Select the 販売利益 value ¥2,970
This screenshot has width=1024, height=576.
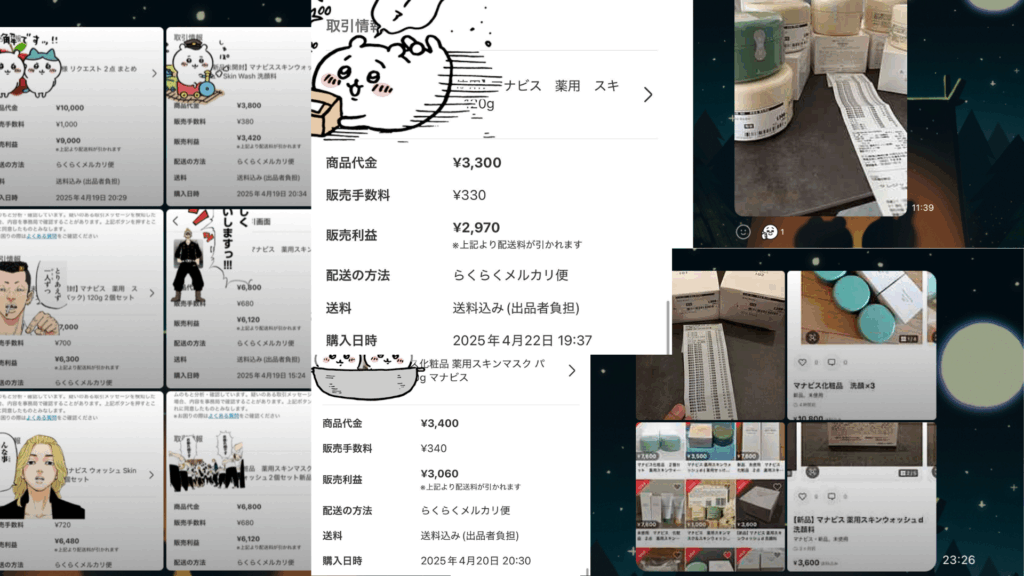coord(476,227)
